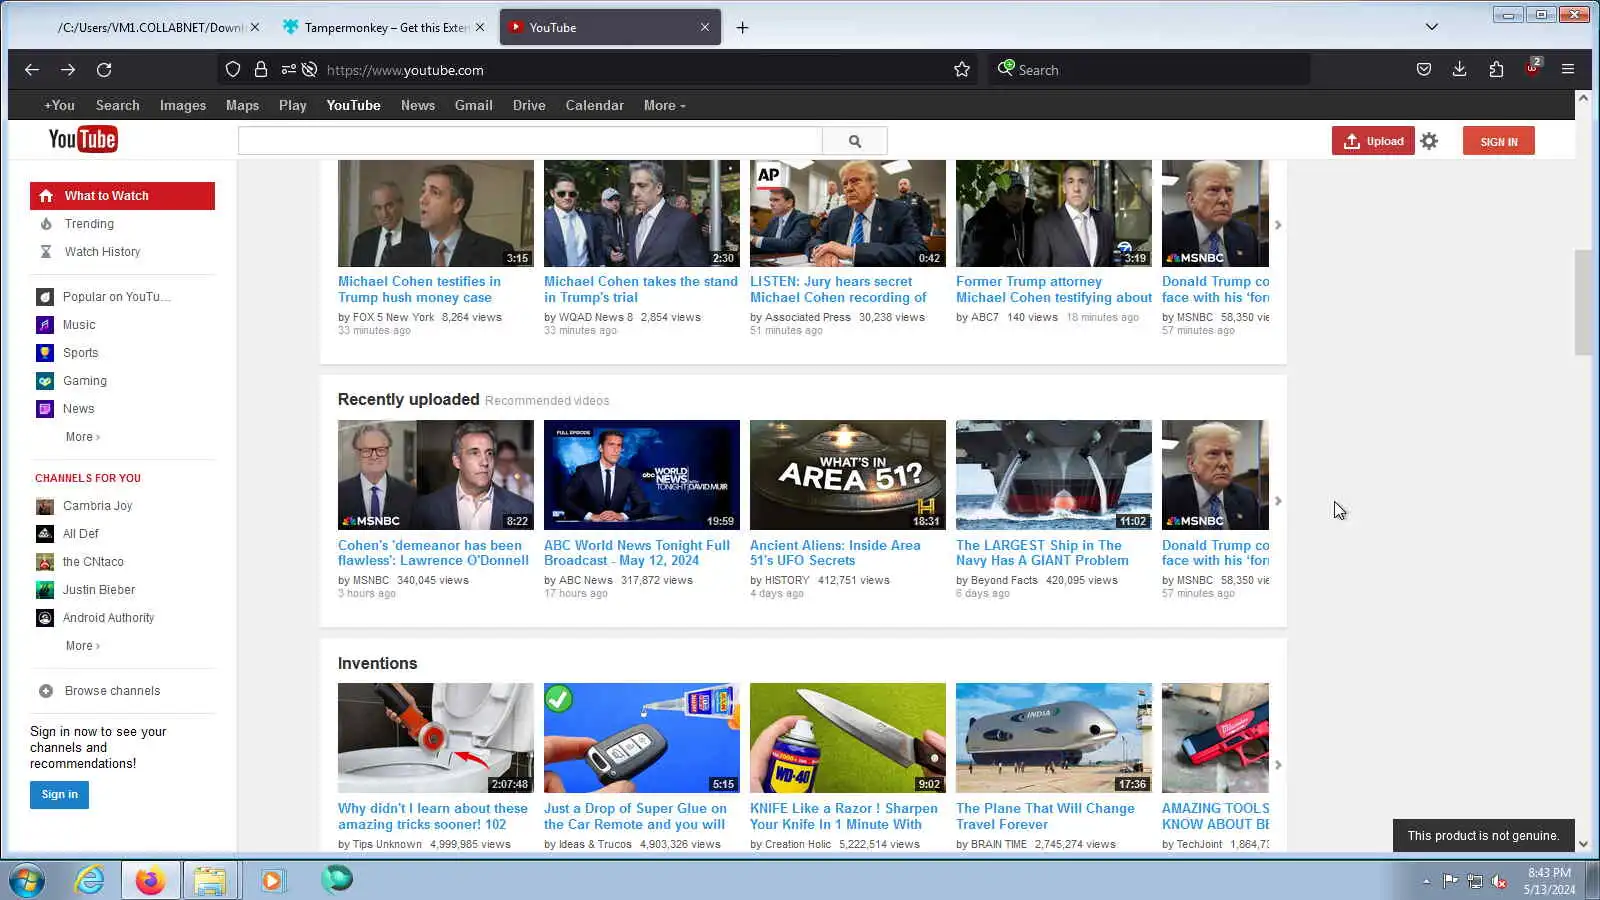Launch Internet Explorer from taskbar
The width and height of the screenshot is (1600, 900).
[x=90, y=880]
